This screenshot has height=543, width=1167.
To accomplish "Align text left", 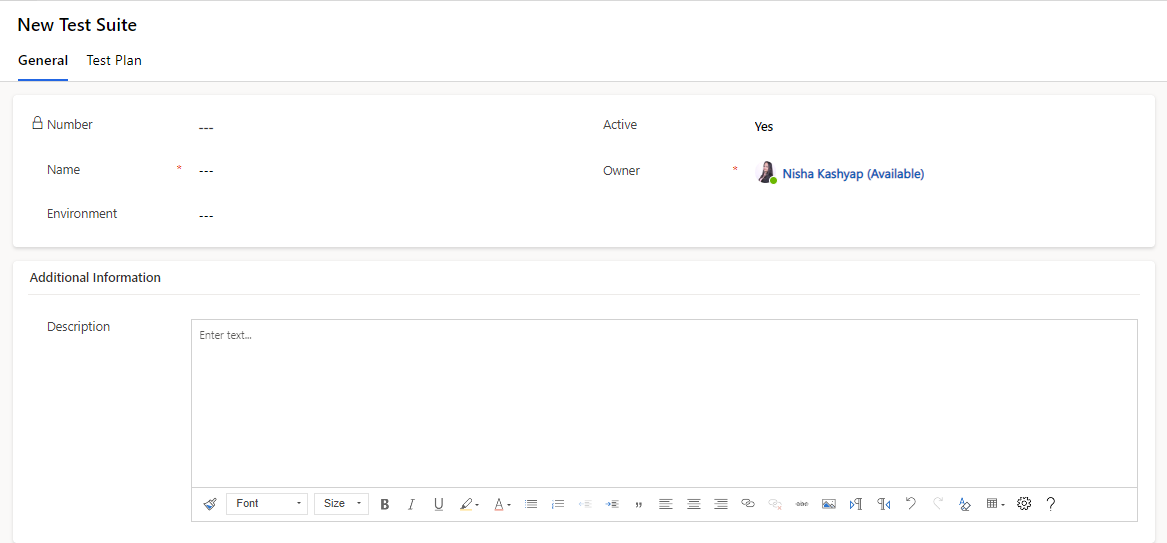I will click(666, 504).
